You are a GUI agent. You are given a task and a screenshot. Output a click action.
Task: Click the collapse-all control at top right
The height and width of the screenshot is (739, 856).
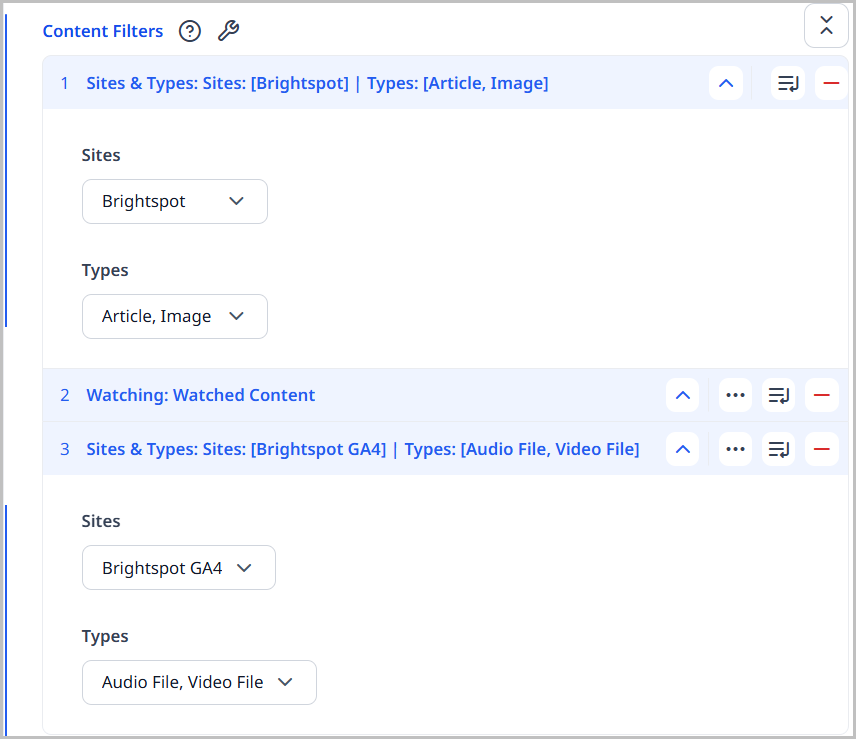826,26
